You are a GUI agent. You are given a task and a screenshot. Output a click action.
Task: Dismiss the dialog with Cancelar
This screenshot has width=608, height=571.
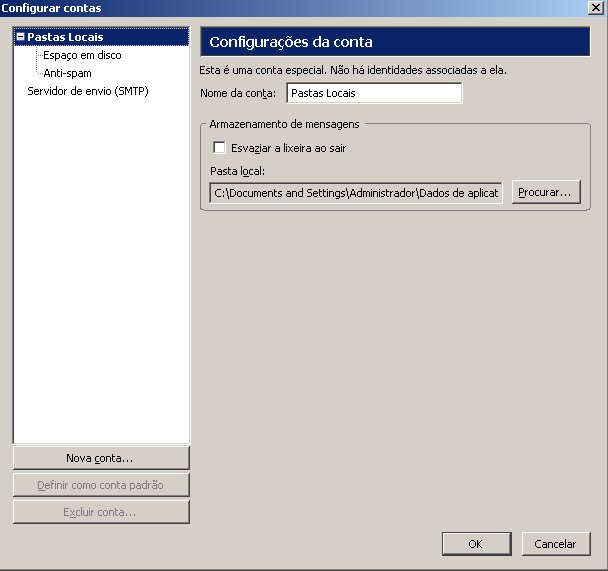(x=555, y=544)
